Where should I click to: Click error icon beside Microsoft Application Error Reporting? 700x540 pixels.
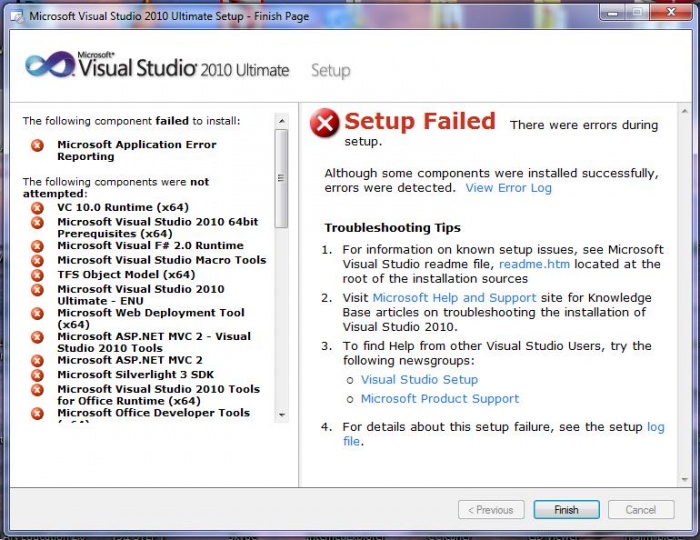coord(38,145)
